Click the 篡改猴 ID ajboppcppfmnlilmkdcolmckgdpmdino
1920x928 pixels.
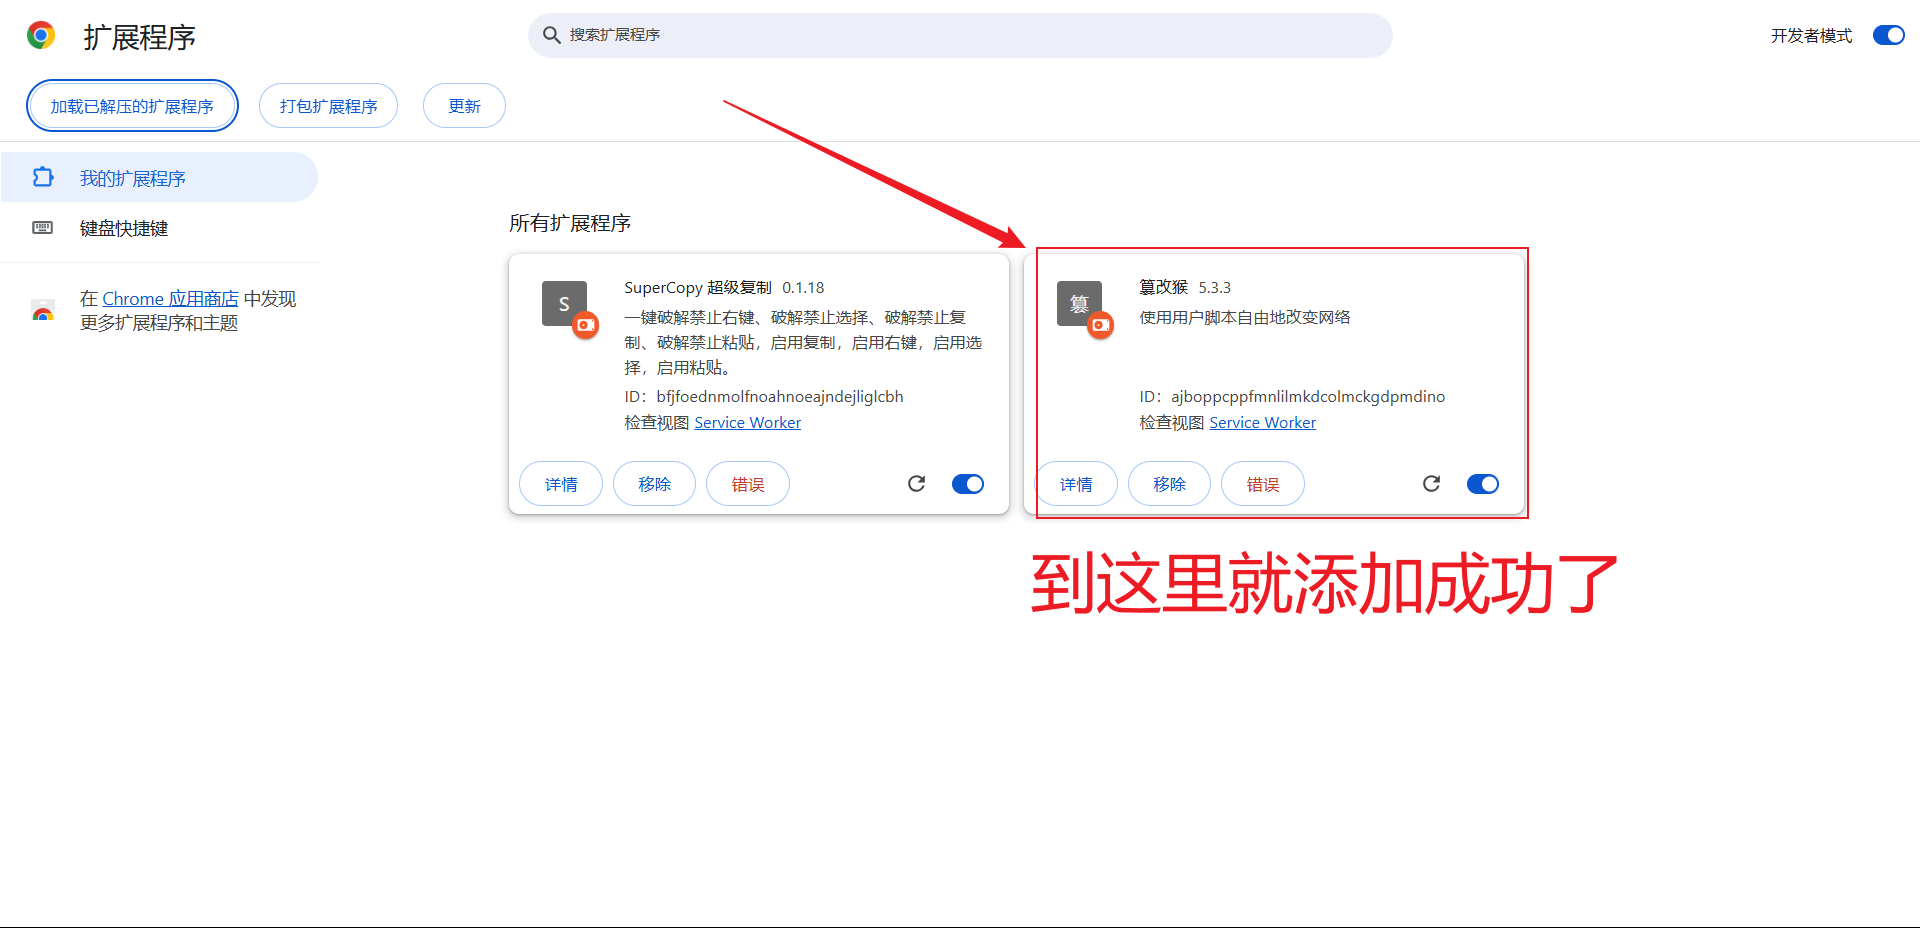[1308, 397]
